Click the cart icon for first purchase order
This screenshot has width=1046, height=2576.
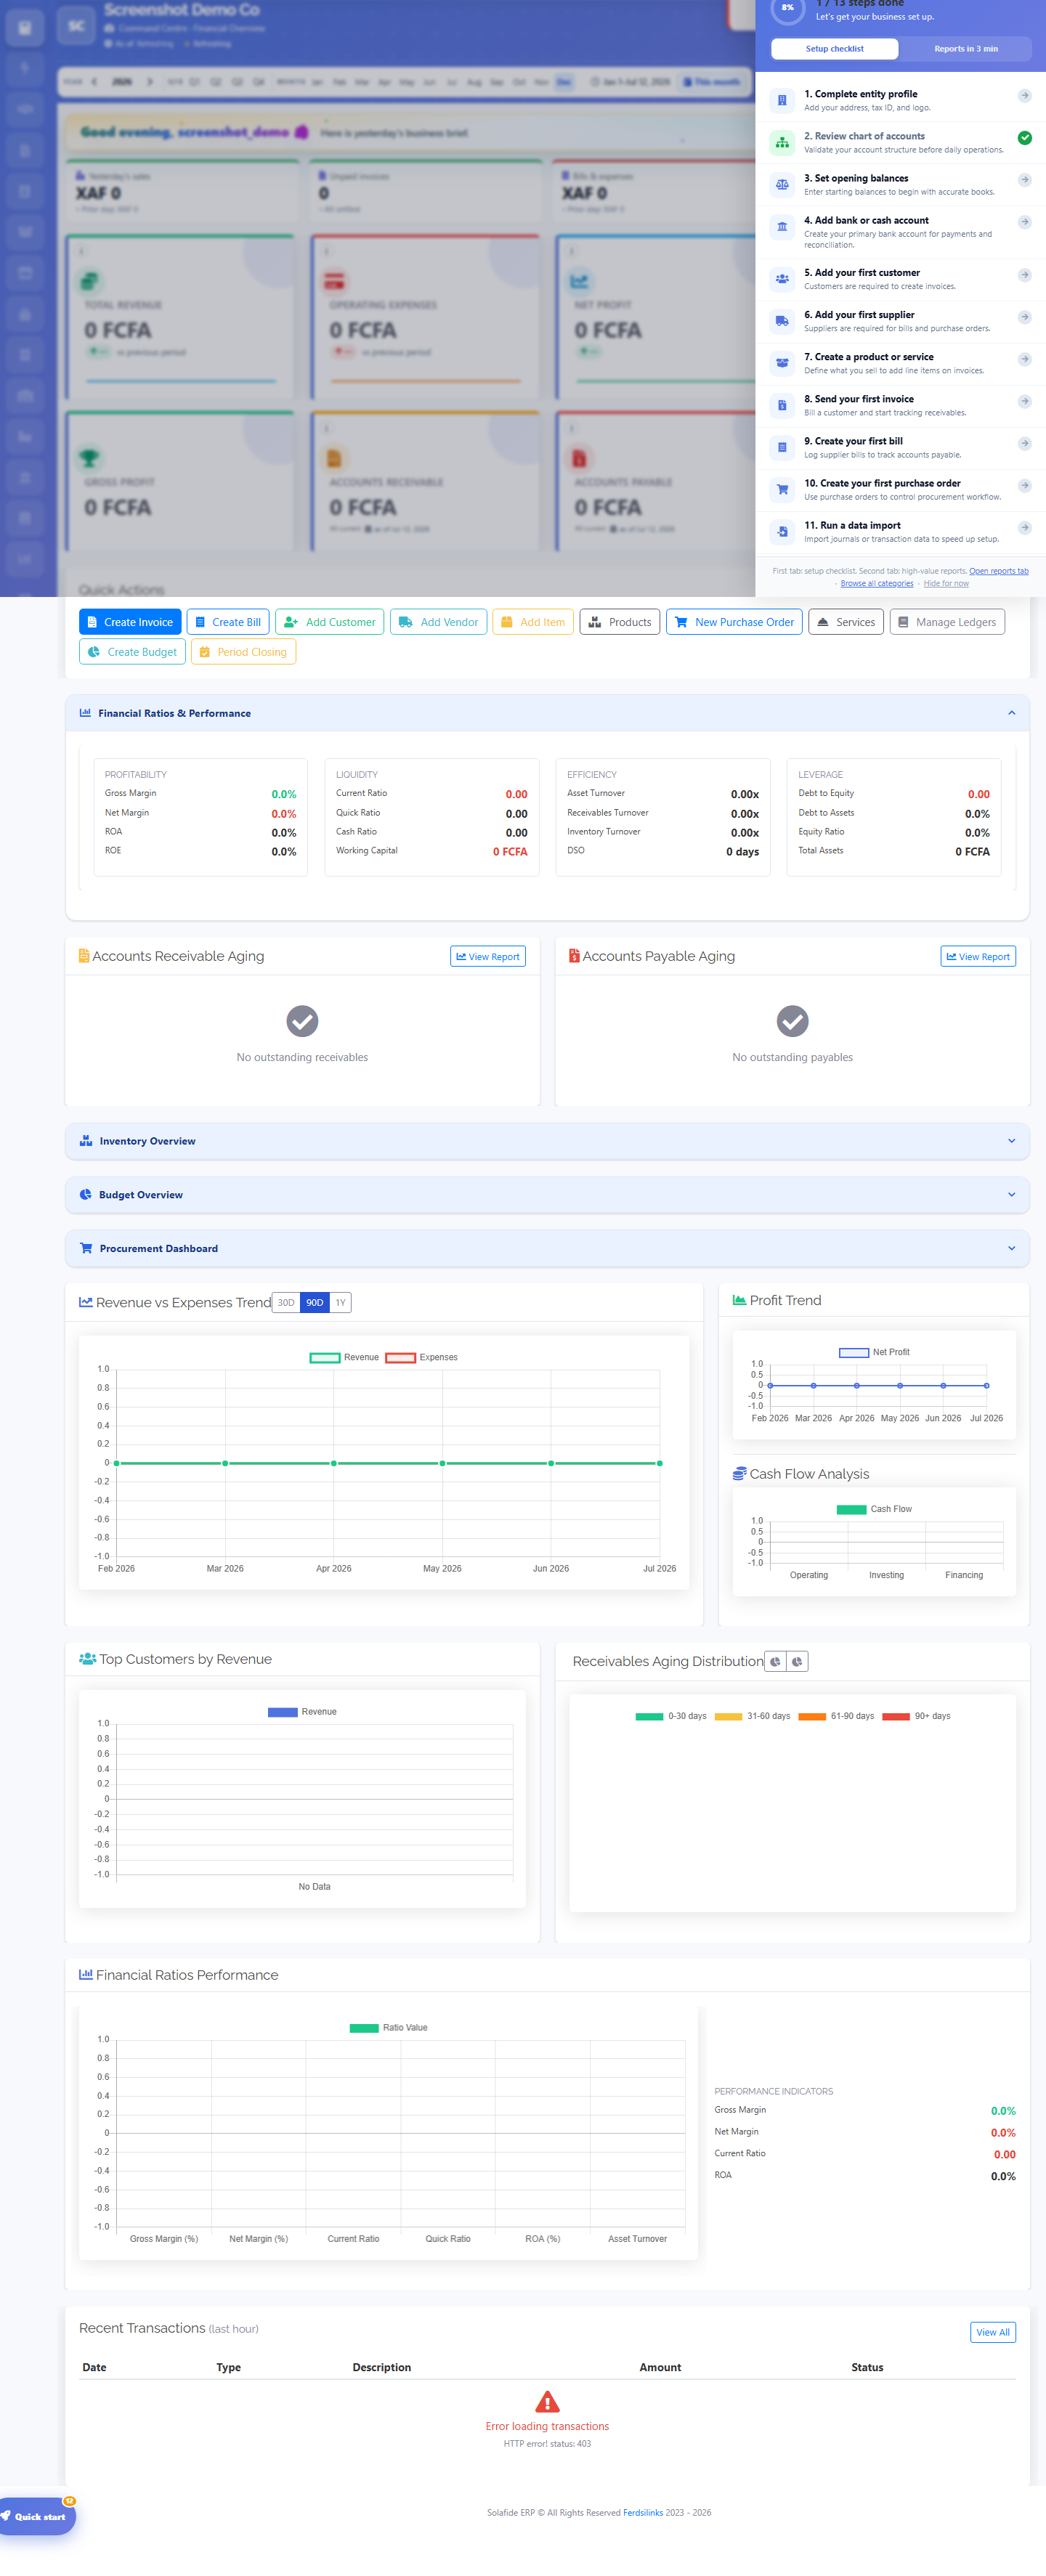click(x=782, y=489)
